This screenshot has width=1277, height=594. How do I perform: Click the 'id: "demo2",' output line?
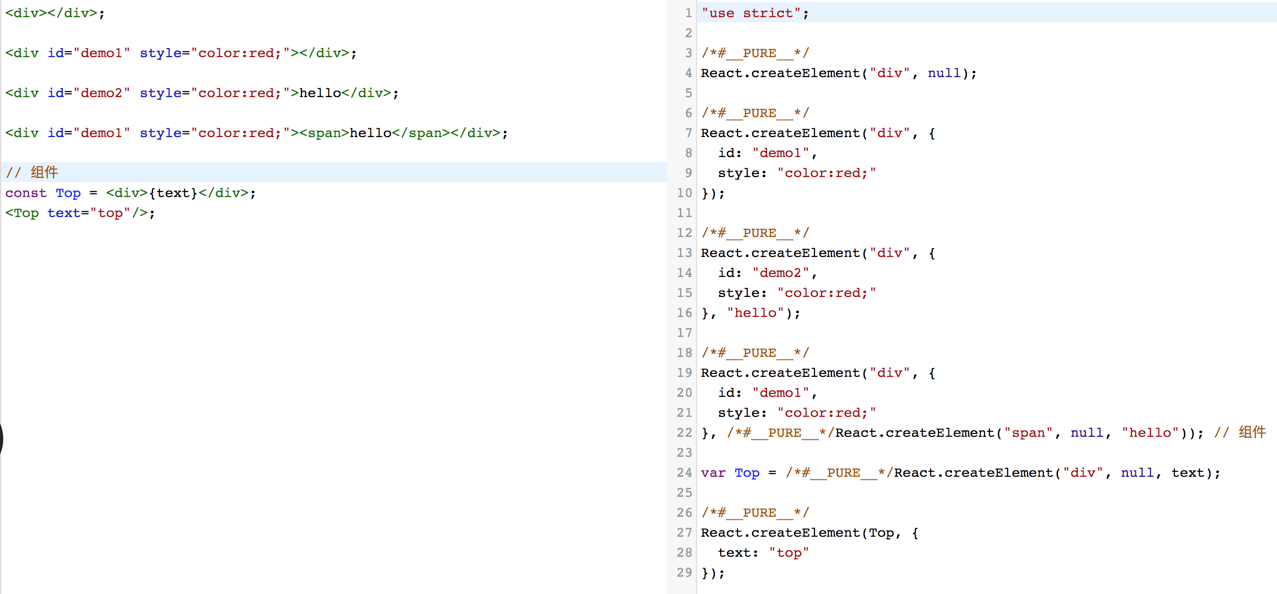pyautogui.click(x=767, y=273)
